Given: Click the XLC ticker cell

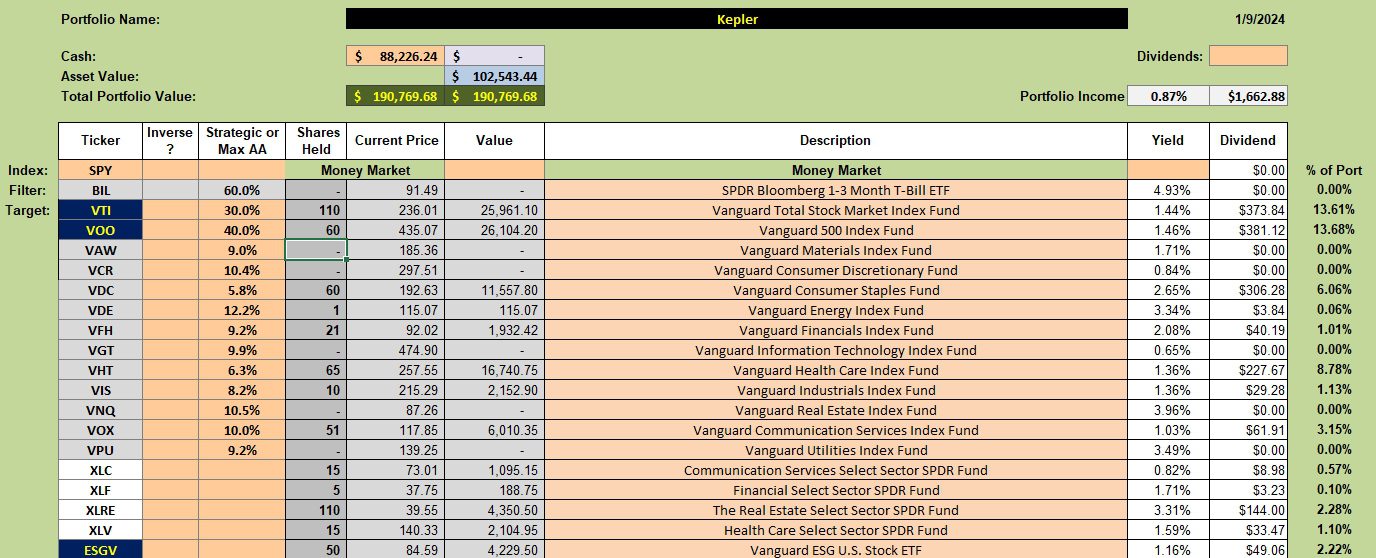Looking at the screenshot, I should pos(100,470).
